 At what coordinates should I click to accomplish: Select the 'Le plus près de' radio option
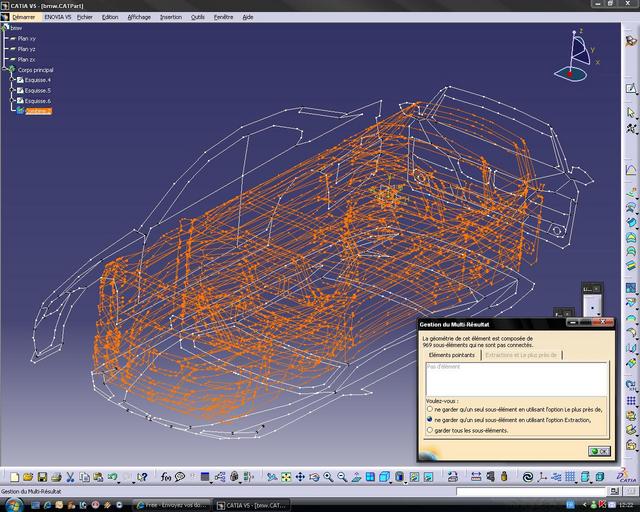(430, 409)
